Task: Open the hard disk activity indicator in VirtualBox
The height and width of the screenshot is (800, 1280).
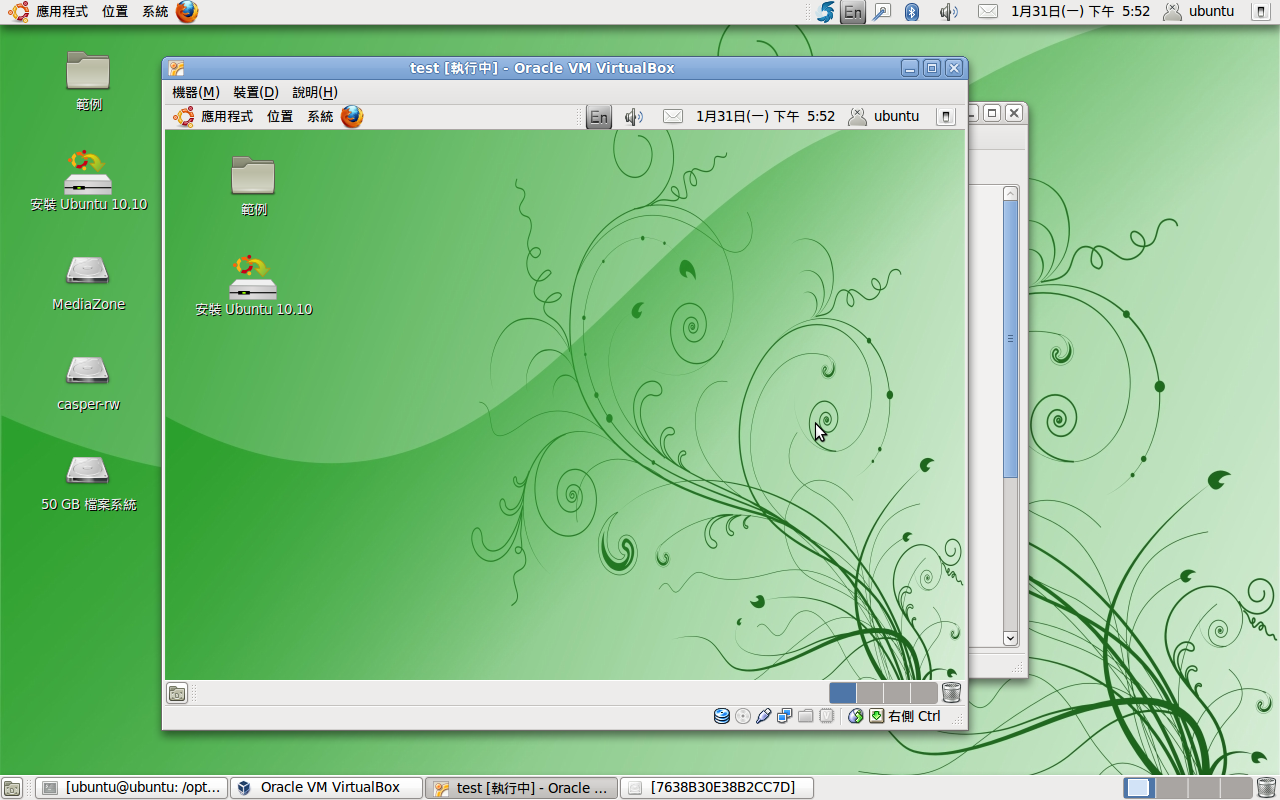Action: pos(722,716)
